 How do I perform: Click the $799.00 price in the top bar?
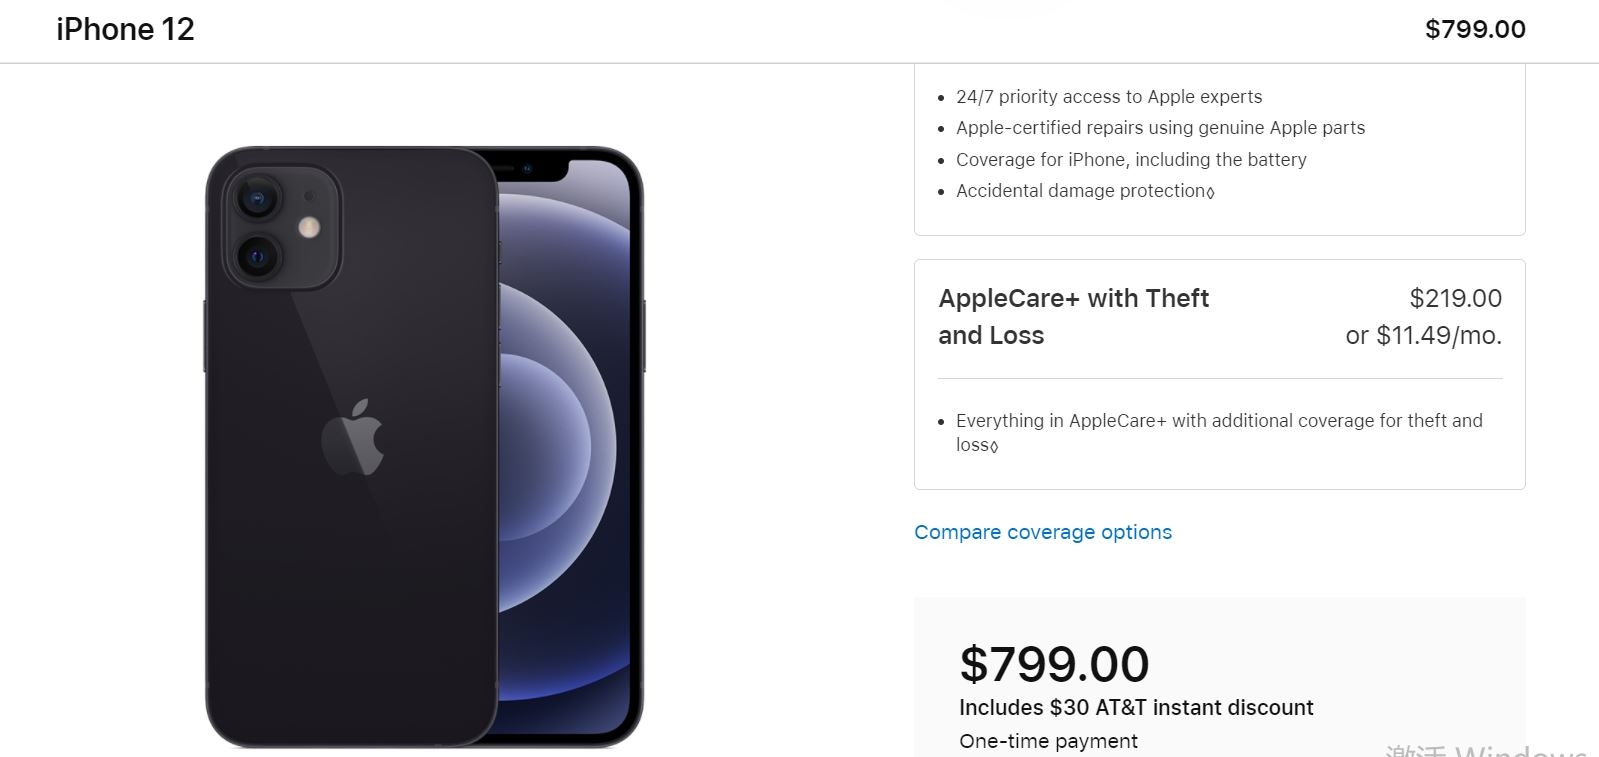tap(1474, 30)
